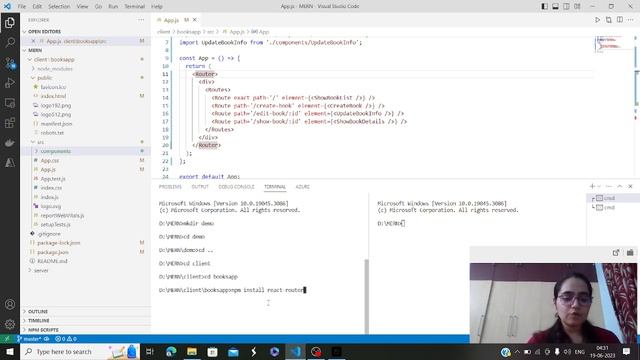Image resolution: width=640 pixels, height=360 pixels.
Task: Toggle the secondary side bar layout icon
Action: pos(567,7)
